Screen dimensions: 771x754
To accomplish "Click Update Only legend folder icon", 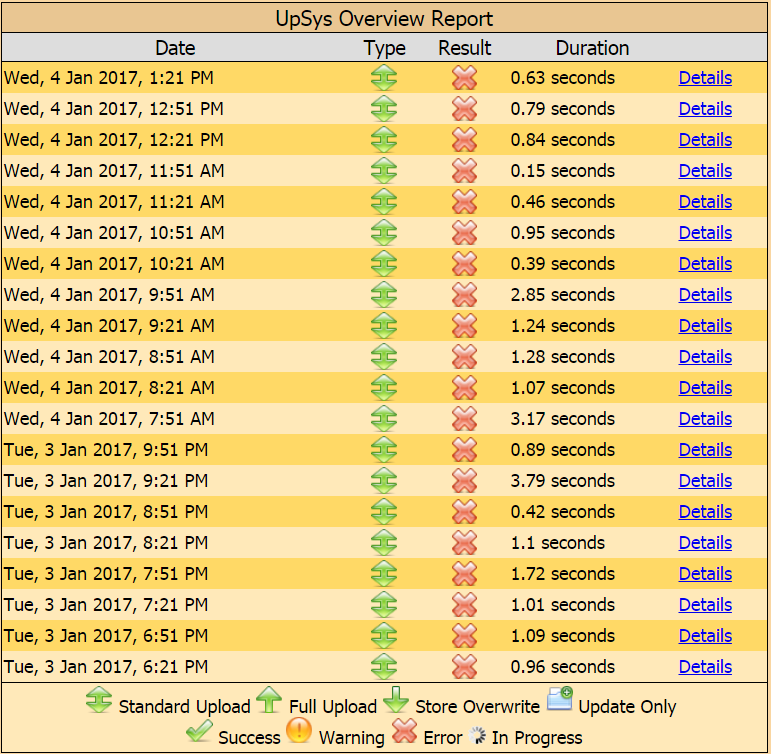I will pyautogui.click(x=560, y=698).
